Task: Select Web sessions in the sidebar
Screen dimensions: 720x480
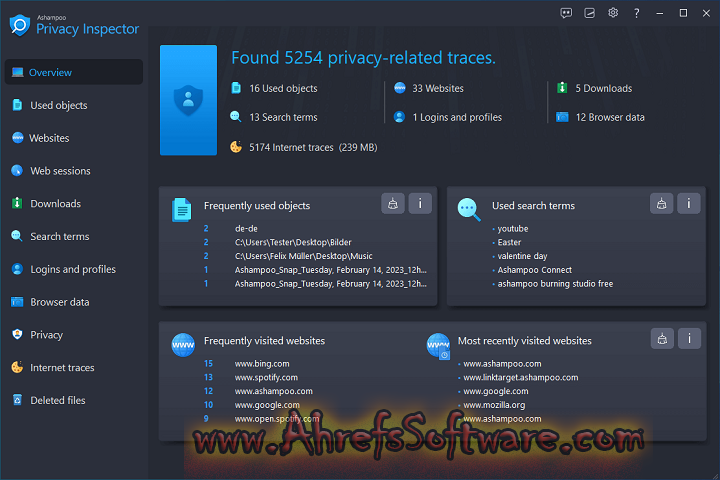Action: [60, 171]
